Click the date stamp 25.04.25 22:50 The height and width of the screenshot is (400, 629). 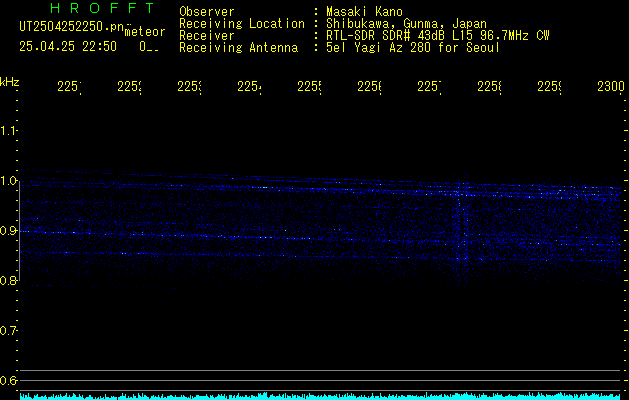(x=68, y=46)
